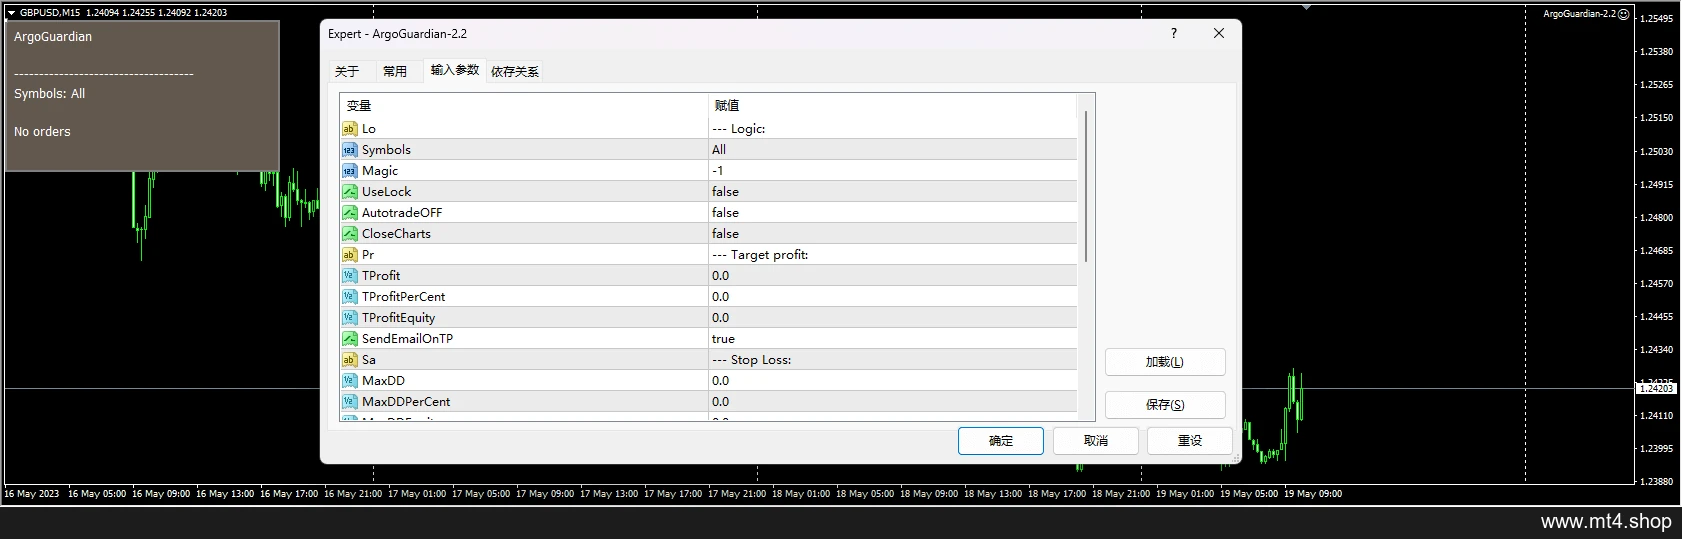Image resolution: width=1682 pixels, height=539 pixels.
Task: Click the ArgoGuardian-2.2 smiley icon on chart
Action: [1624, 14]
